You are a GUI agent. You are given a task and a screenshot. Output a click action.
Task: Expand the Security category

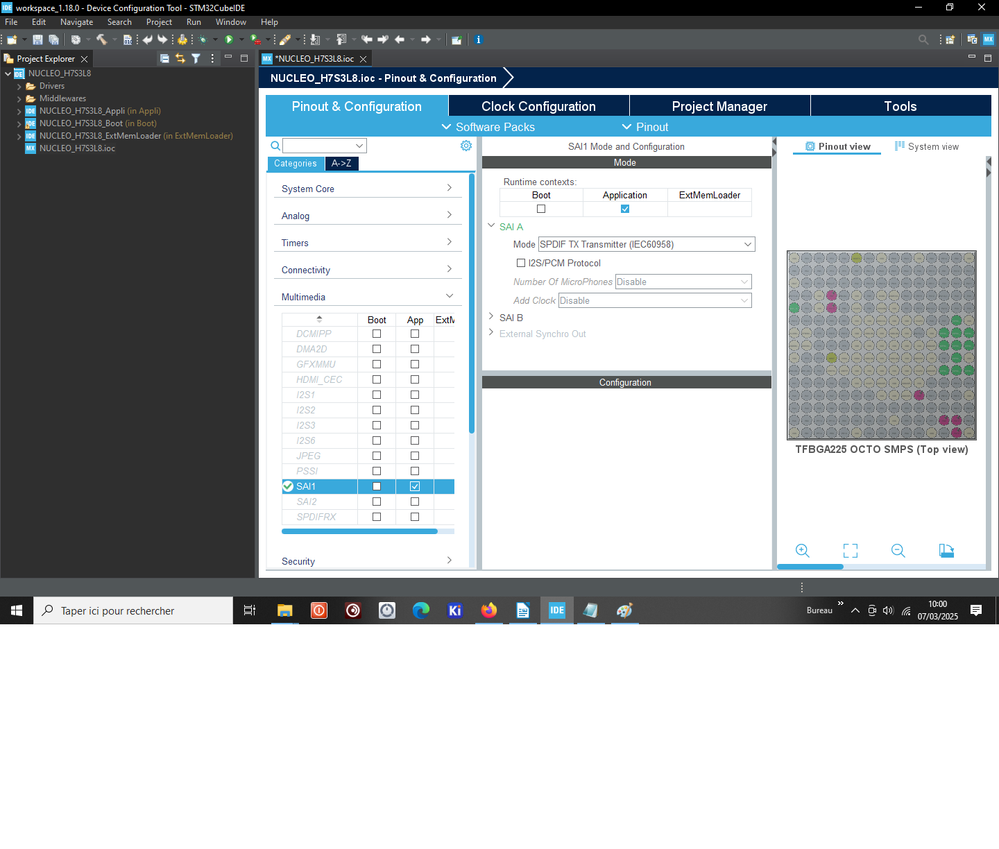[367, 561]
